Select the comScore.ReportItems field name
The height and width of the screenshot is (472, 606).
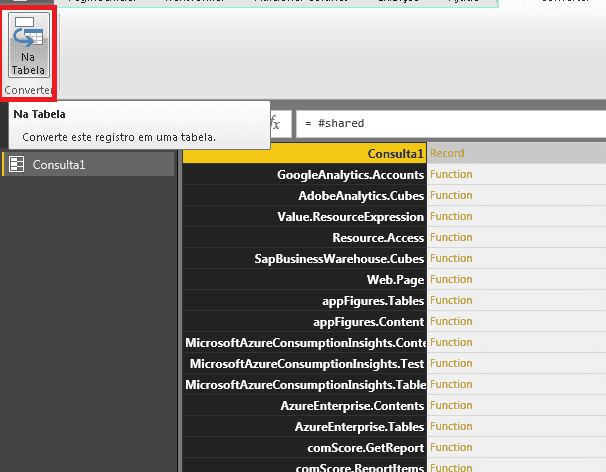click(305, 465)
